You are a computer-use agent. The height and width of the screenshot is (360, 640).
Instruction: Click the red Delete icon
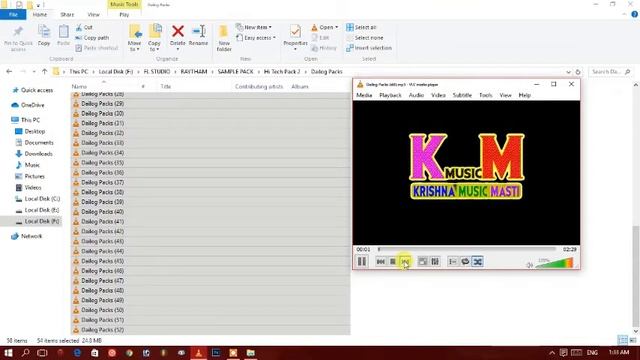coord(178,31)
